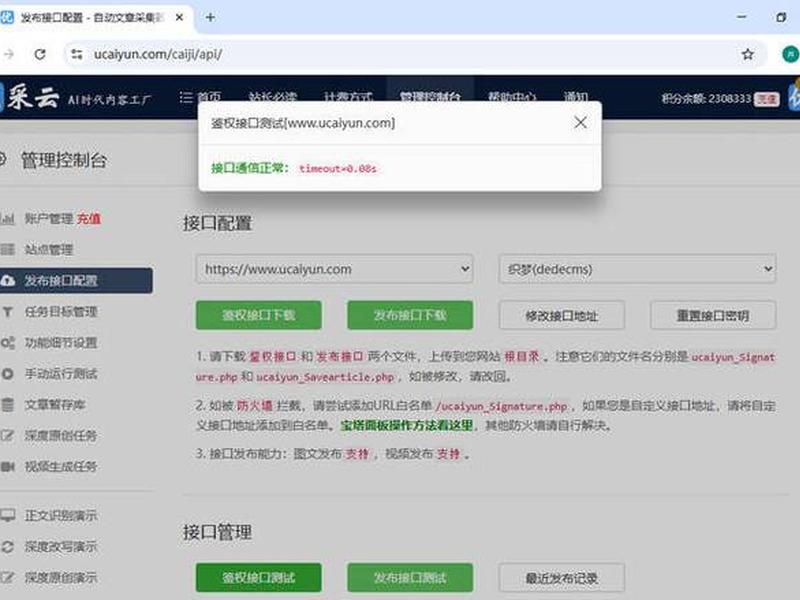Click the monitor icon beside 正文识别演示

8,515
